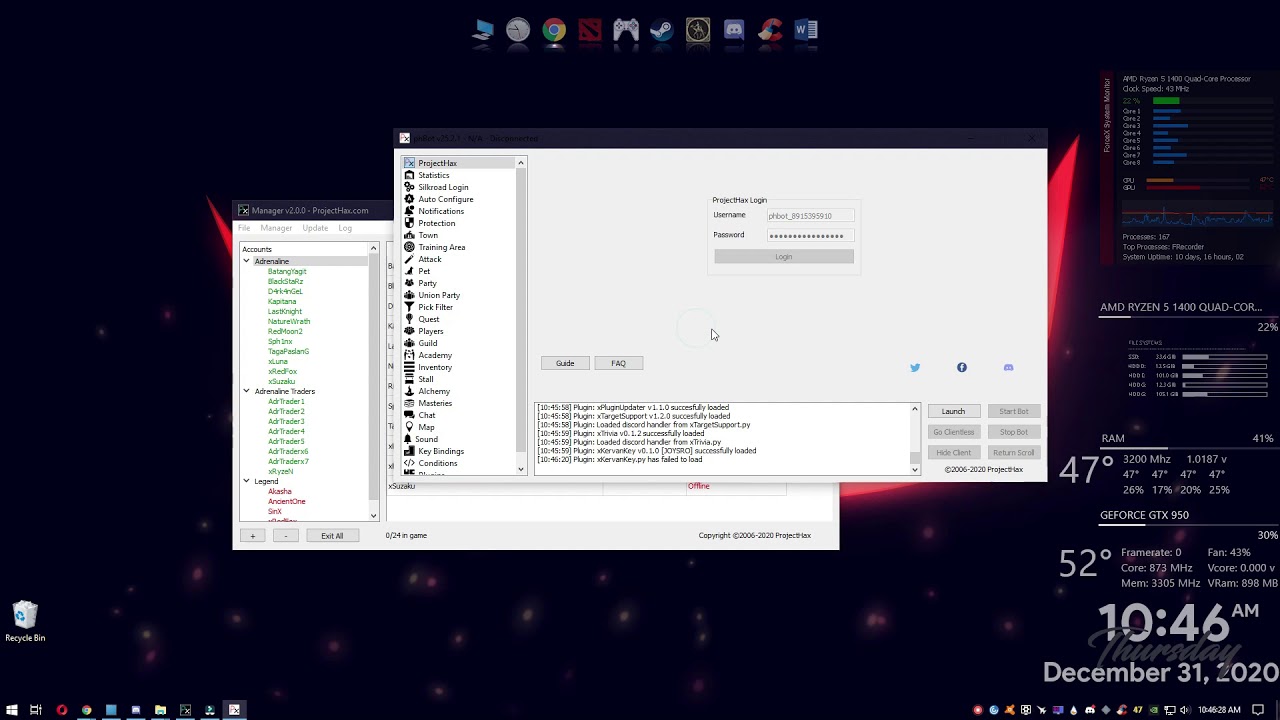The image size is (1280, 720).
Task: Open Log menu in Manager window
Action: tap(345, 228)
